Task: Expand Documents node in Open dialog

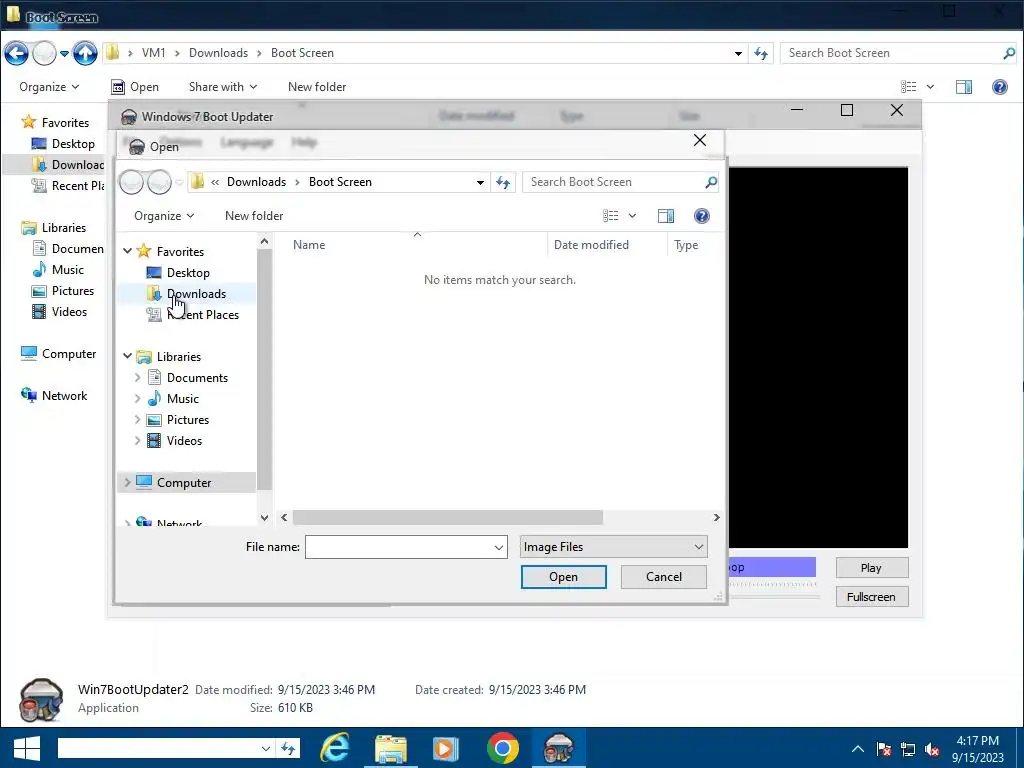Action: tap(137, 377)
